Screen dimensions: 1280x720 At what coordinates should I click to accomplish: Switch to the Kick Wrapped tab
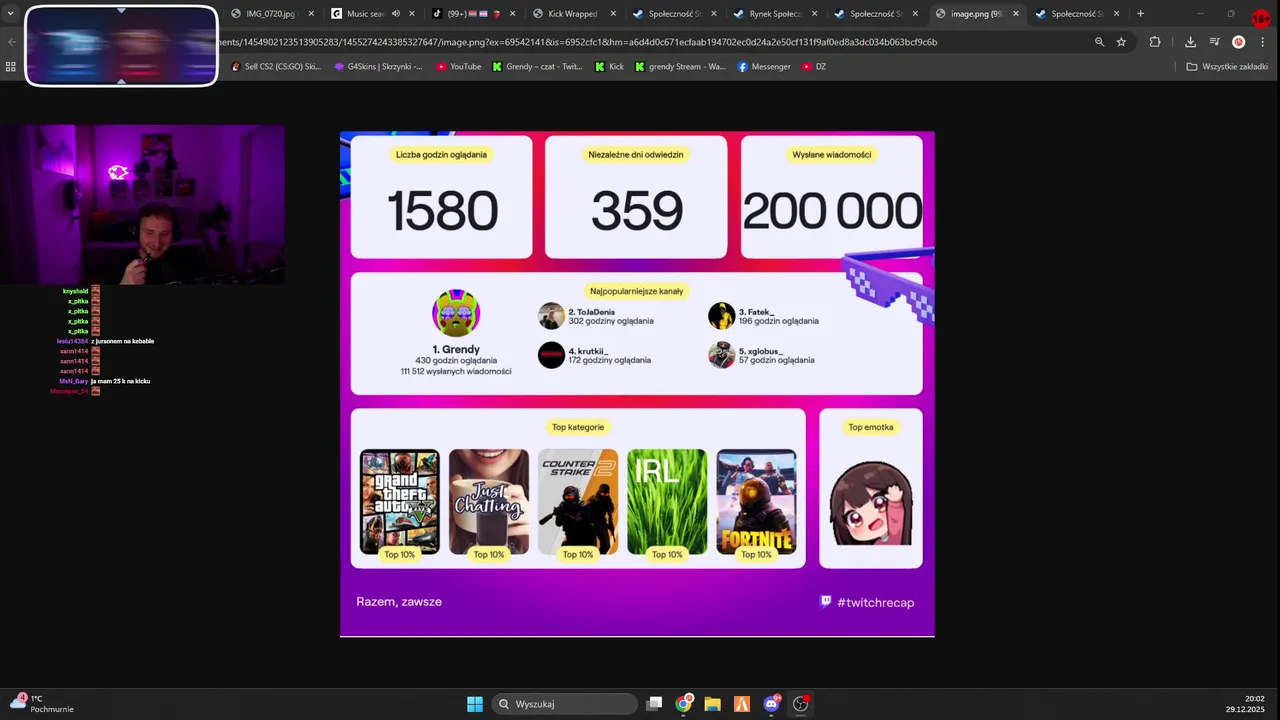pyautogui.click(x=572, y=14)
